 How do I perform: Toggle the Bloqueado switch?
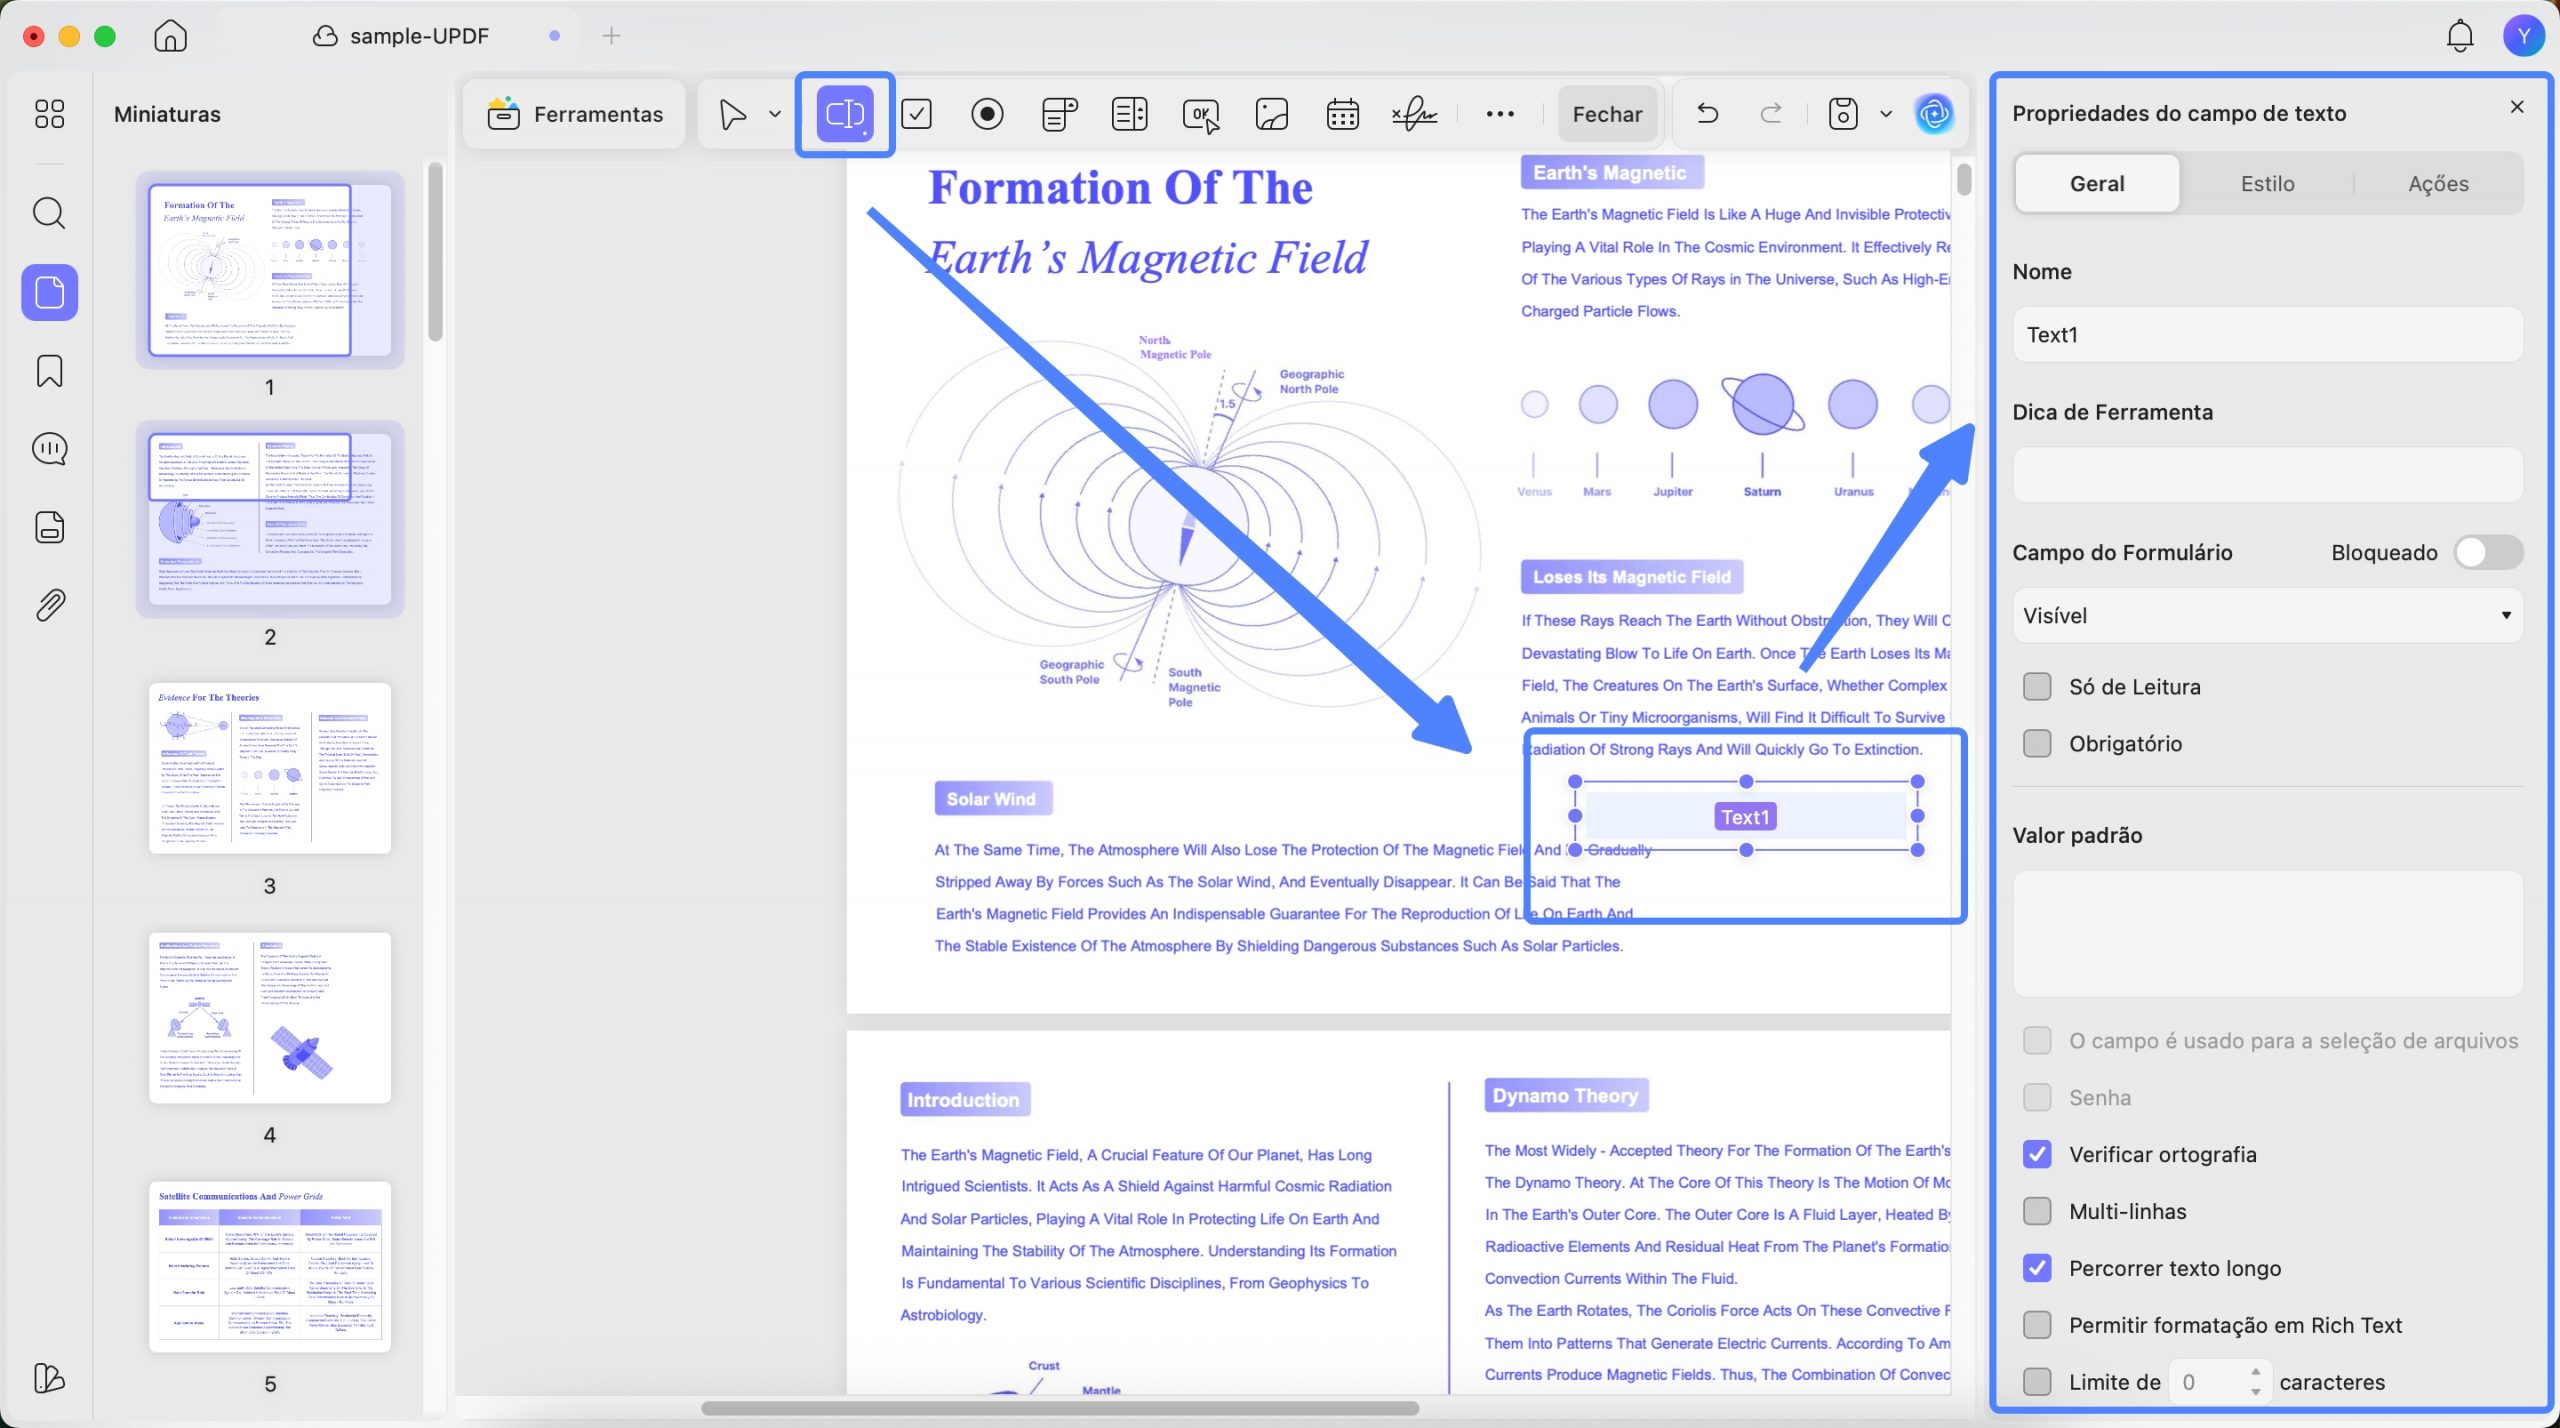(2488, 552)
